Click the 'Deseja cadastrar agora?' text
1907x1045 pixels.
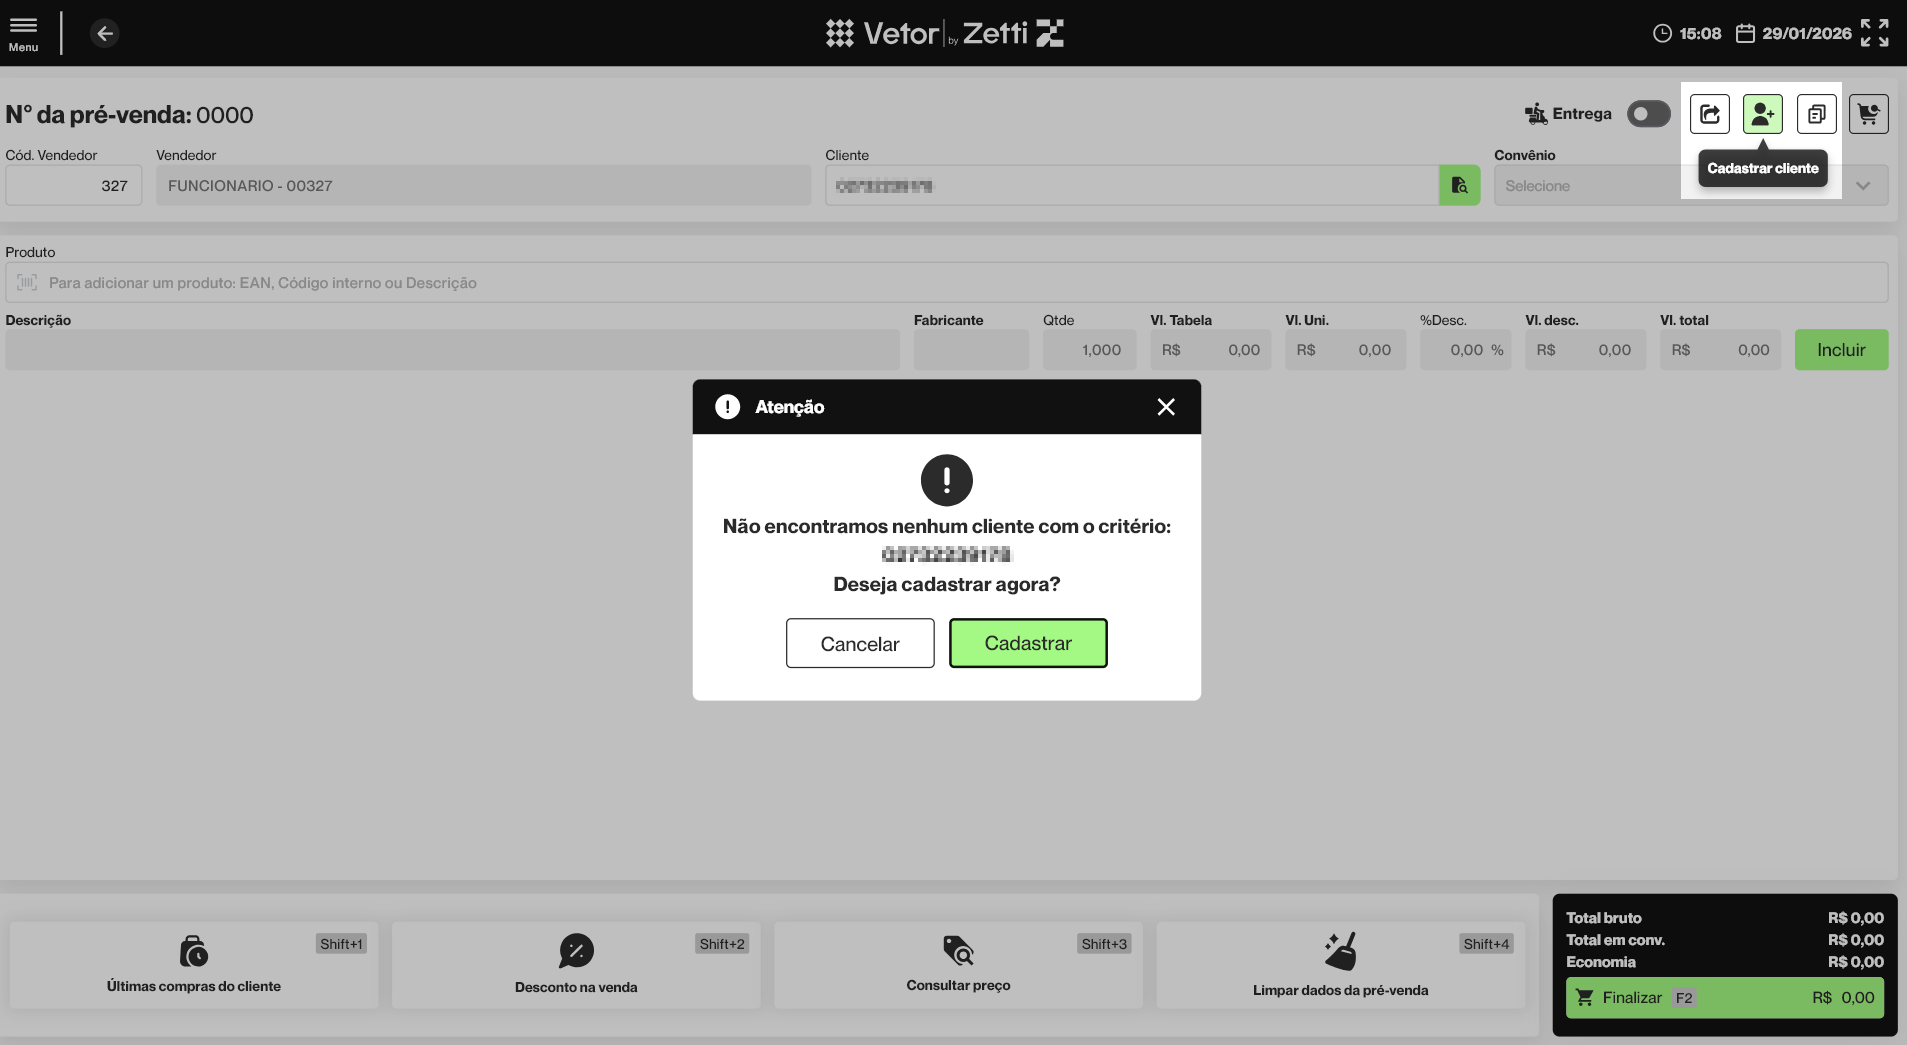point(947,584)
